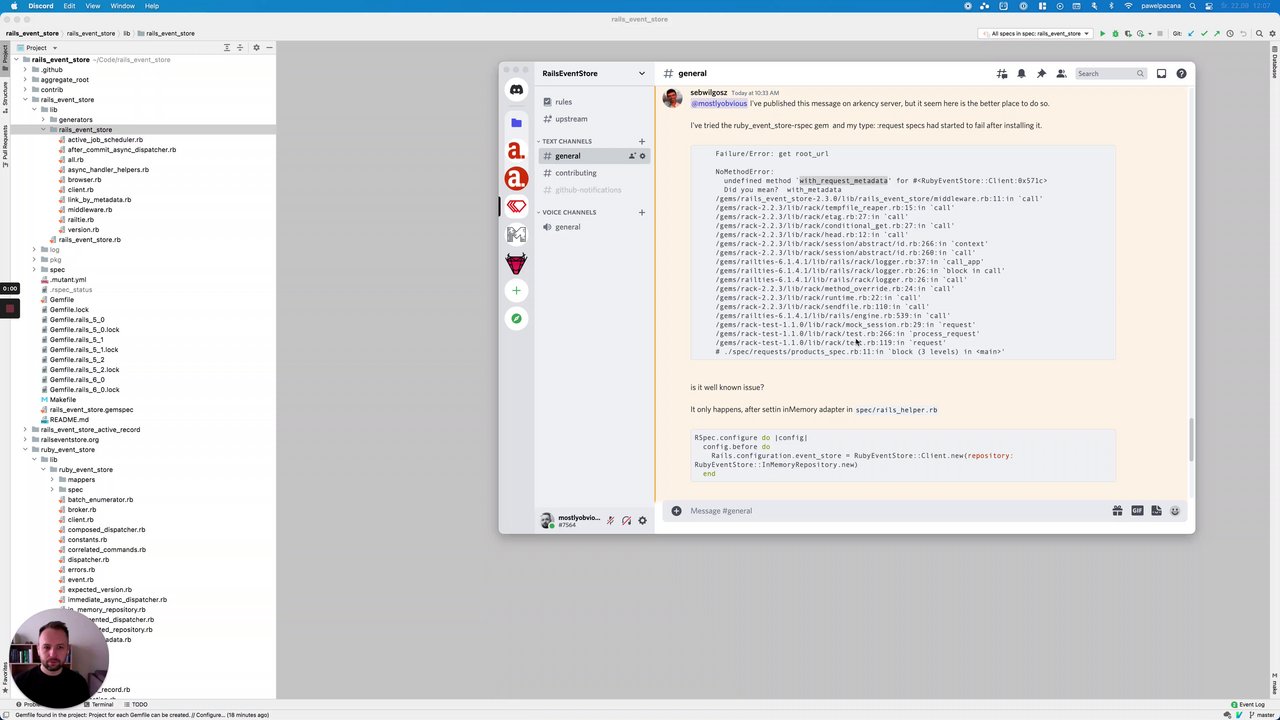Screen dimensions: 1280x720
Task: Open the View menu
Action: pos(93,6)
